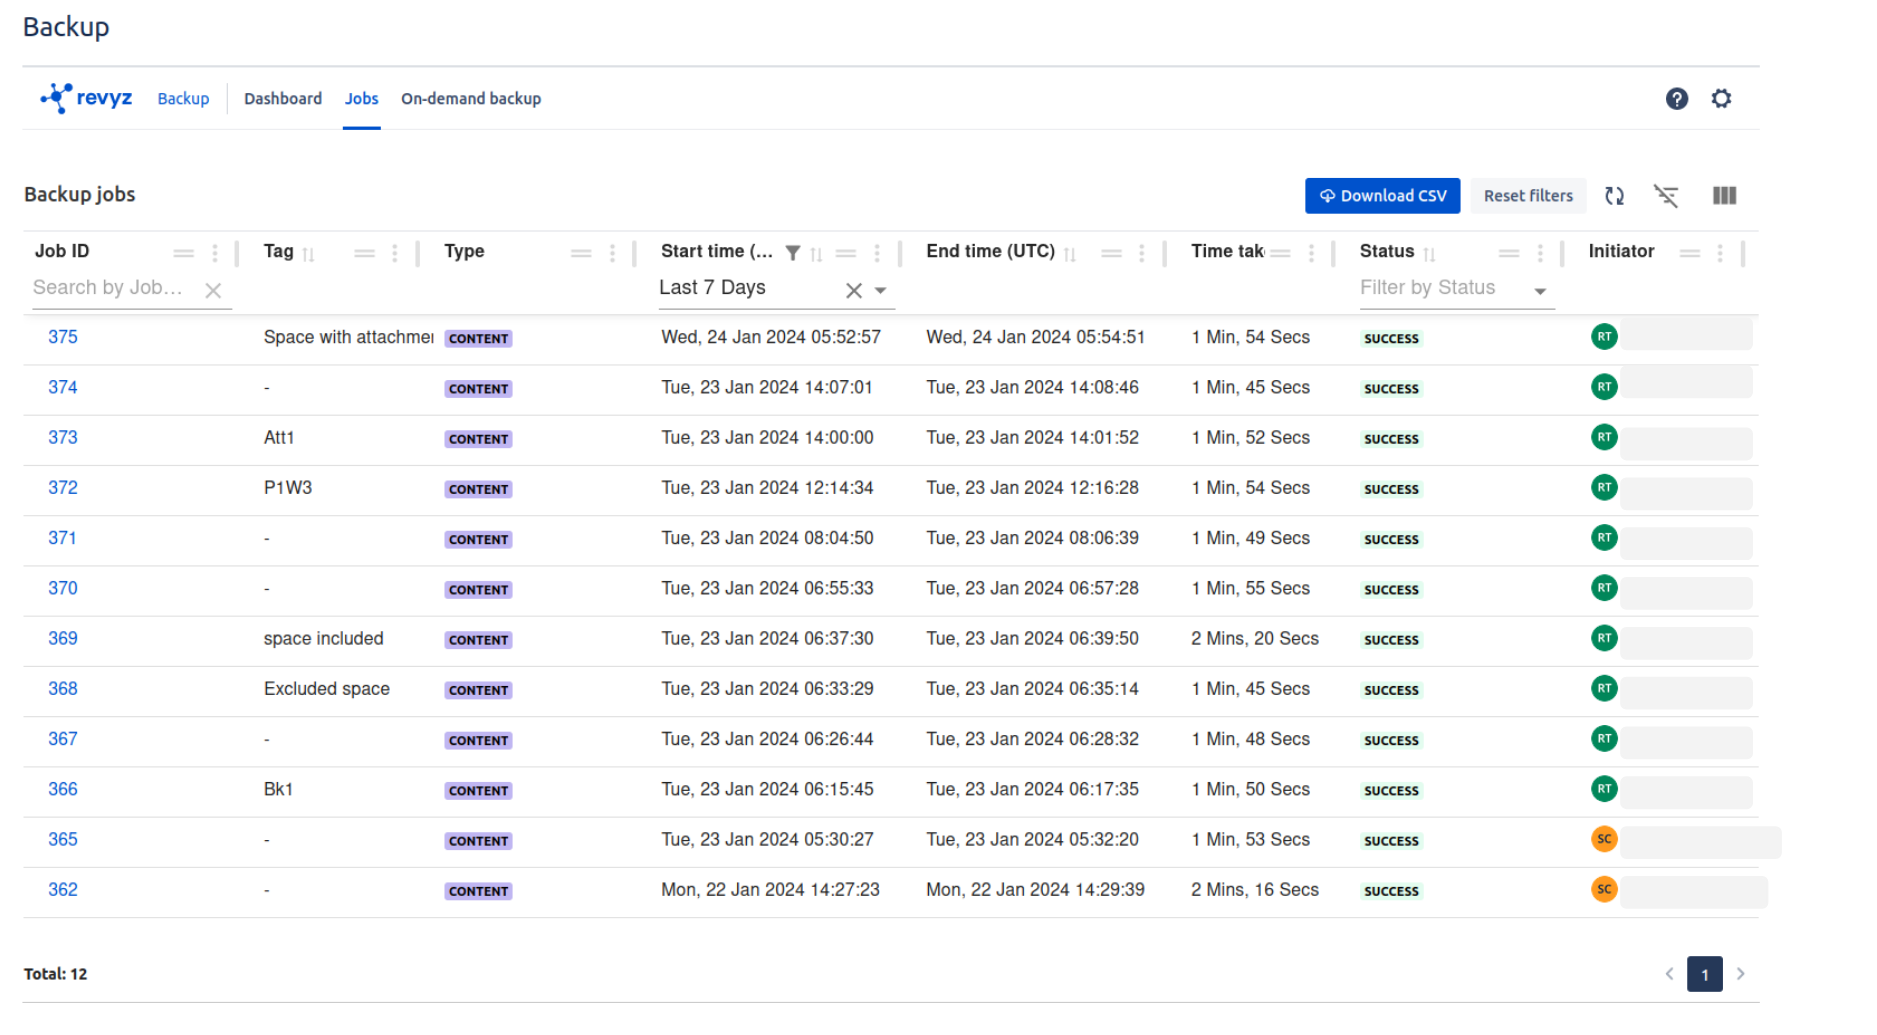Refresh the backup jobs table
The height and width of the screenshot is (1035, 1877).
point(1614,196)
